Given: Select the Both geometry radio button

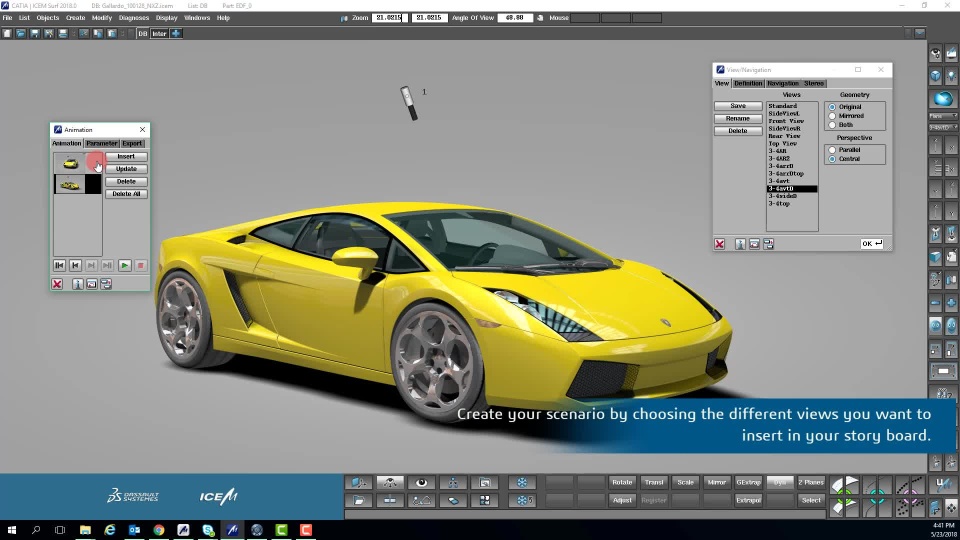Looking at the screenshot, I should click(x=832, y=125).
